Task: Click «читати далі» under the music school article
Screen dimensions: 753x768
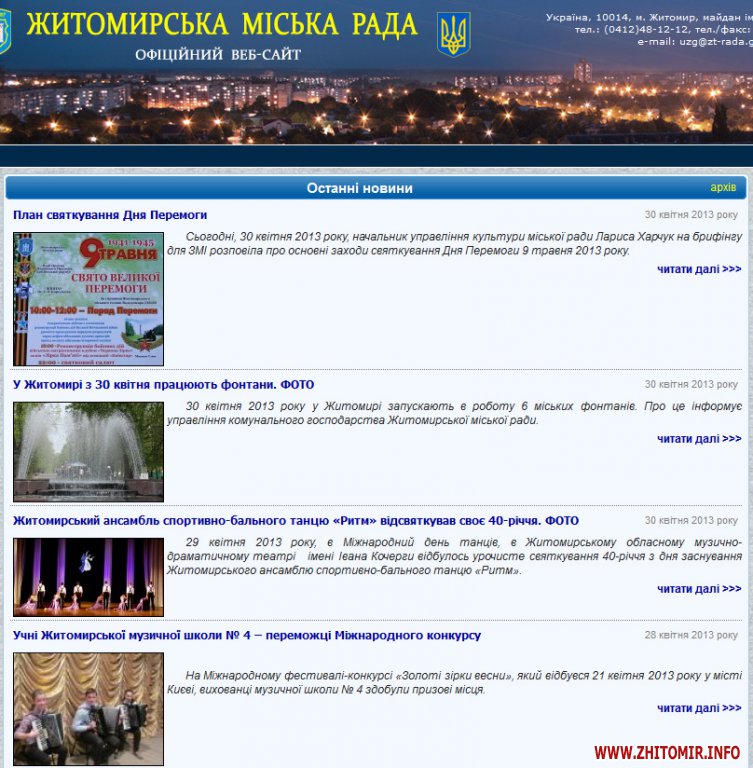Action: tap(699, 708)
